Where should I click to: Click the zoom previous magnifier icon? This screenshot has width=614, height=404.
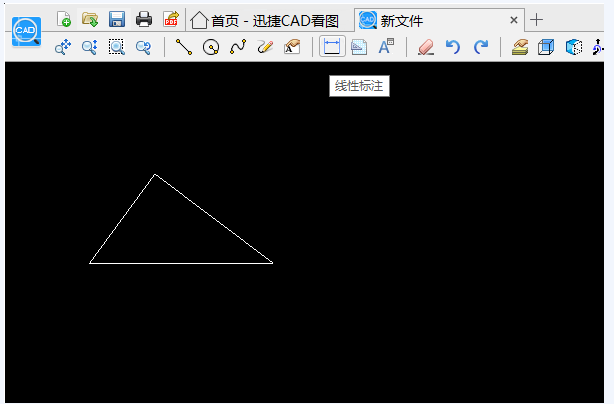[x=143, y=47]
